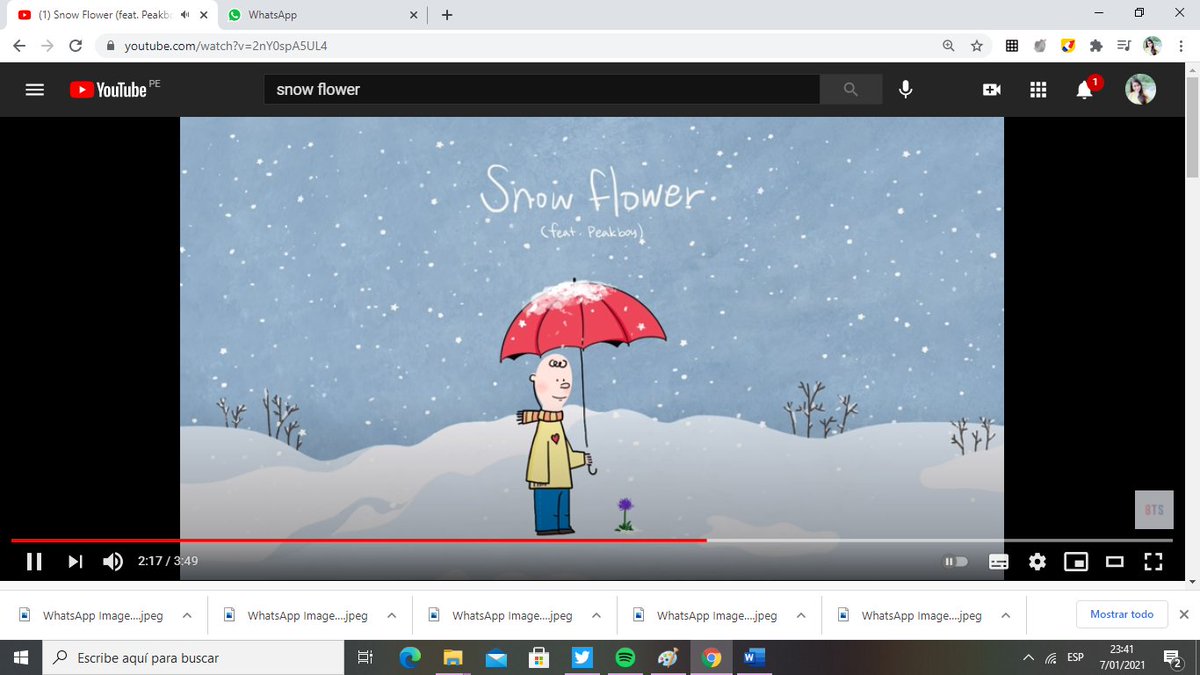The height and width of the screenshot is (675, 1200).
Task: Open the media control music-note icon
Action: click(x=1124, y=46)
